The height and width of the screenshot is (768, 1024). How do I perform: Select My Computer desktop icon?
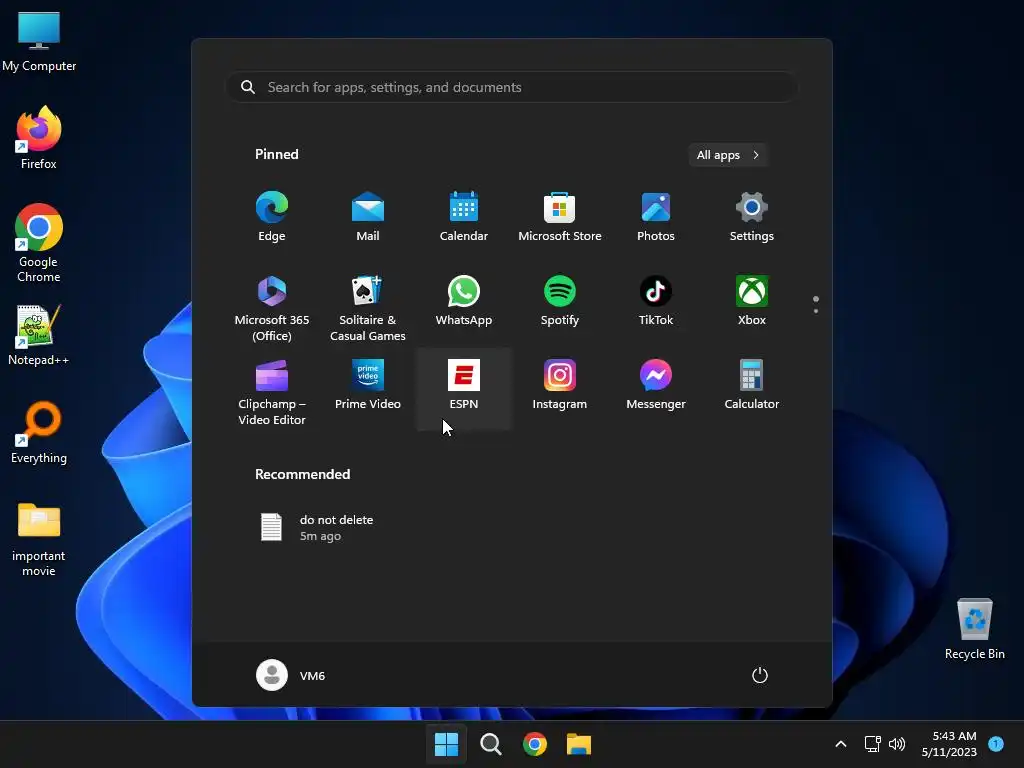(39, 41)
